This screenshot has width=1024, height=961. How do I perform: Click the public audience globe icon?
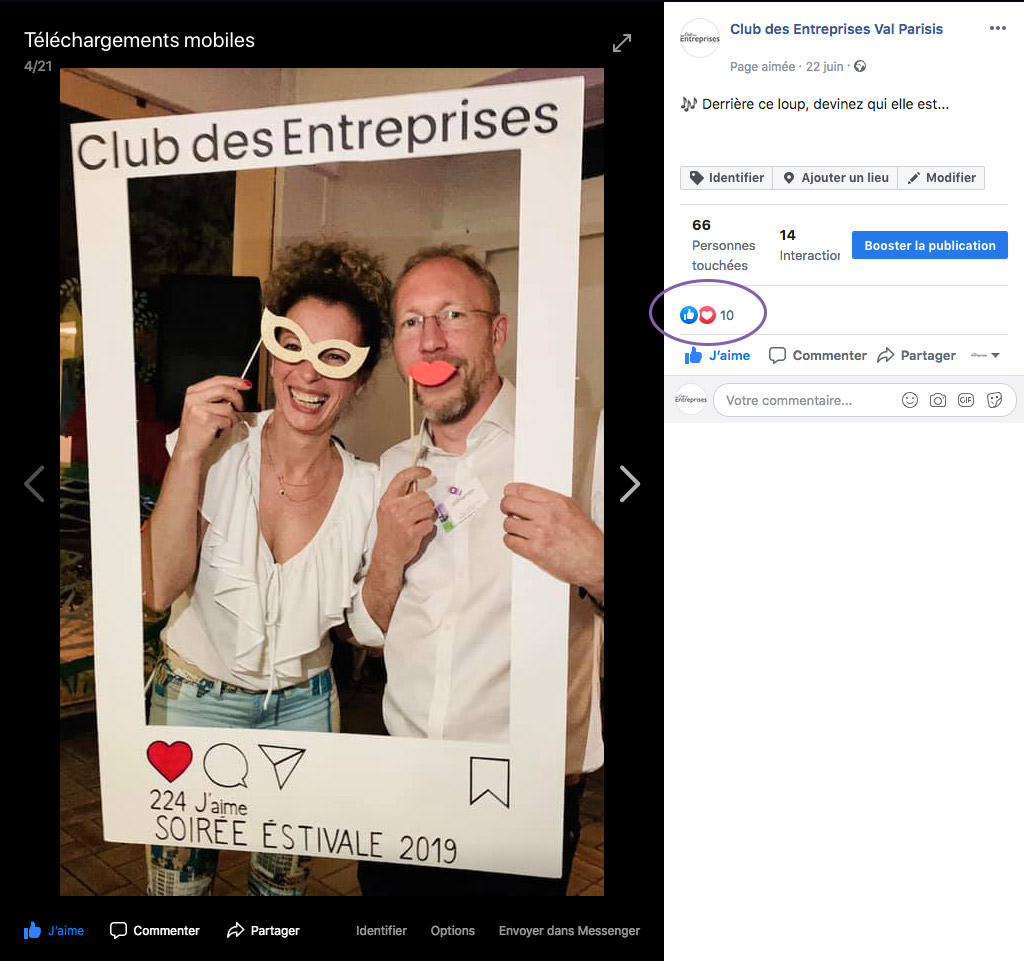click(x=860, y=66)
